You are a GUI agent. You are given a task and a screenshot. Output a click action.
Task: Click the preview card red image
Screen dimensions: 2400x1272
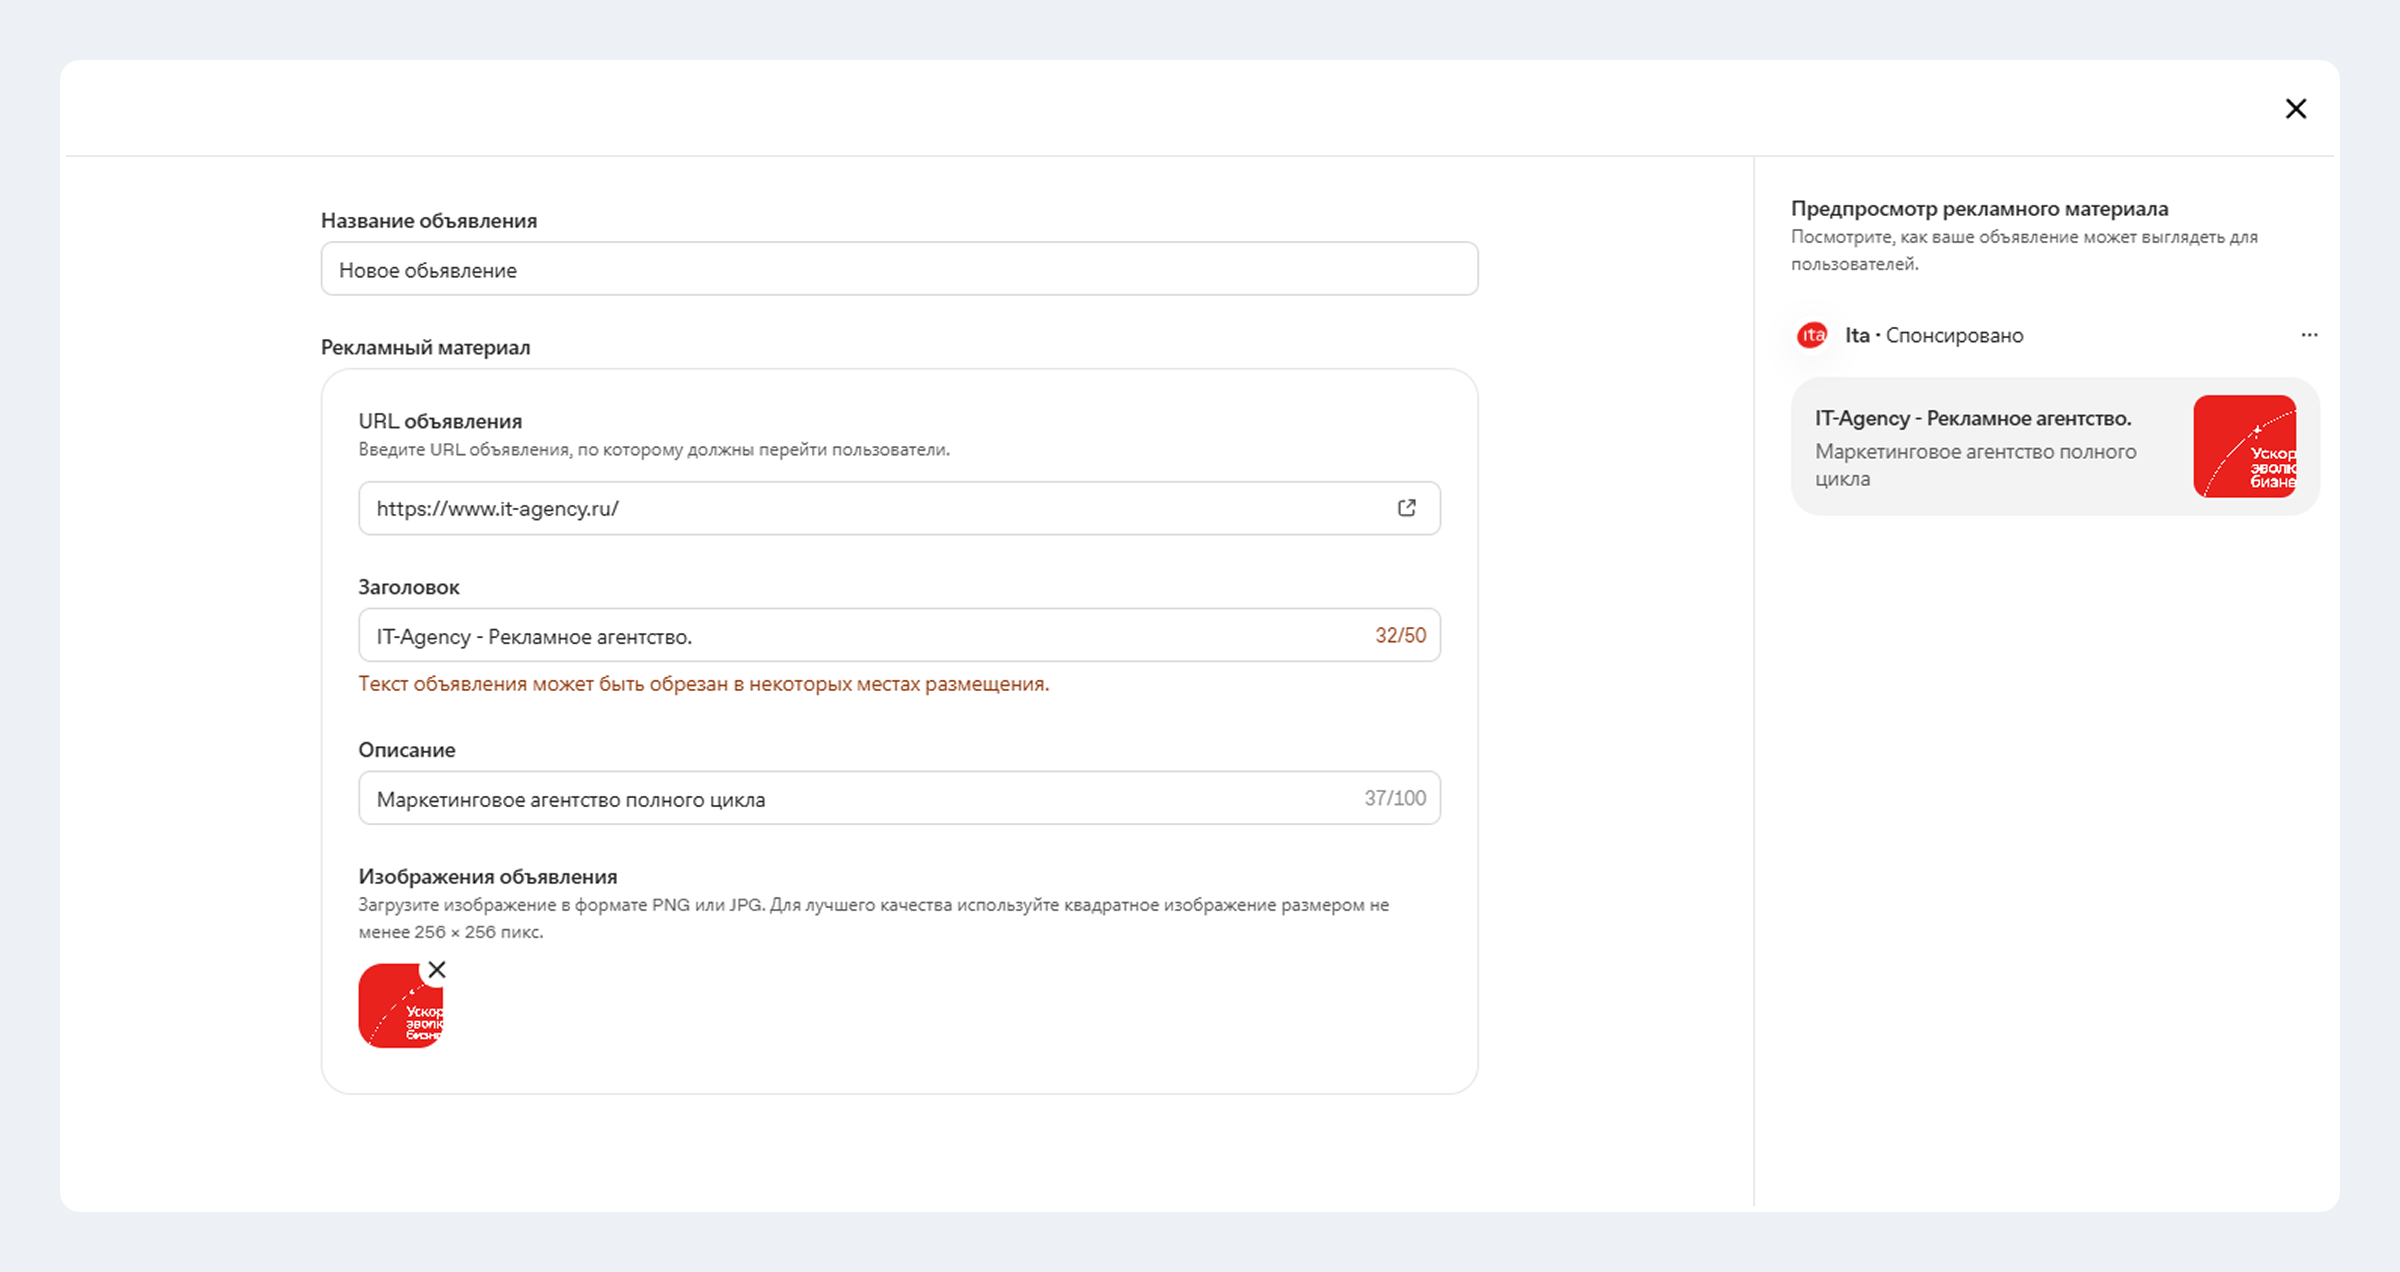2245,446
